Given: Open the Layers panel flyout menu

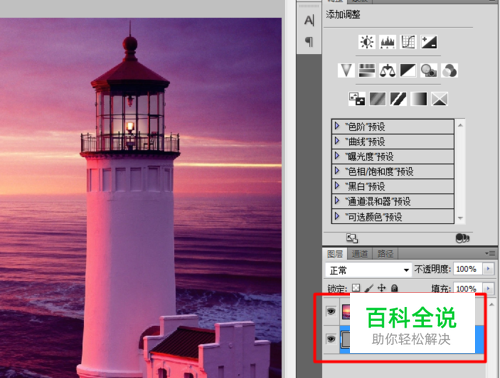Looking at the screenshot, I should tap(490, 254).
